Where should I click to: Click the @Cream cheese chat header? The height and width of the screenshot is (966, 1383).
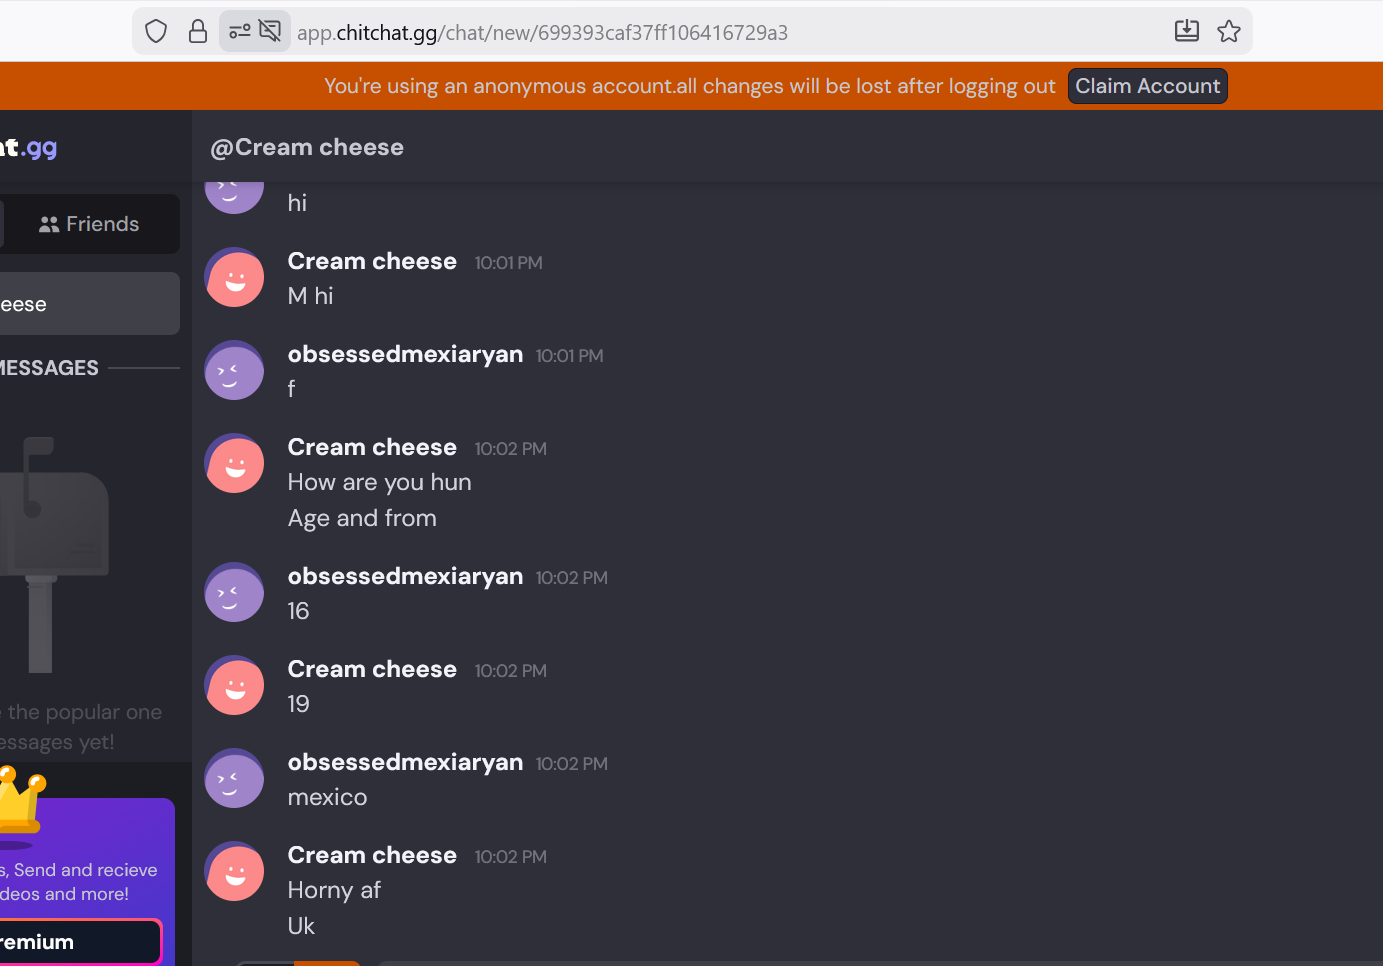(x=307, y=147)
